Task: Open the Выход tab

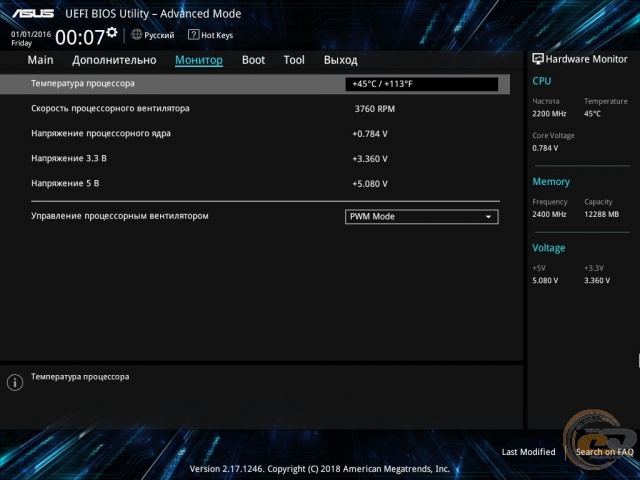Action: click(340, 60)
